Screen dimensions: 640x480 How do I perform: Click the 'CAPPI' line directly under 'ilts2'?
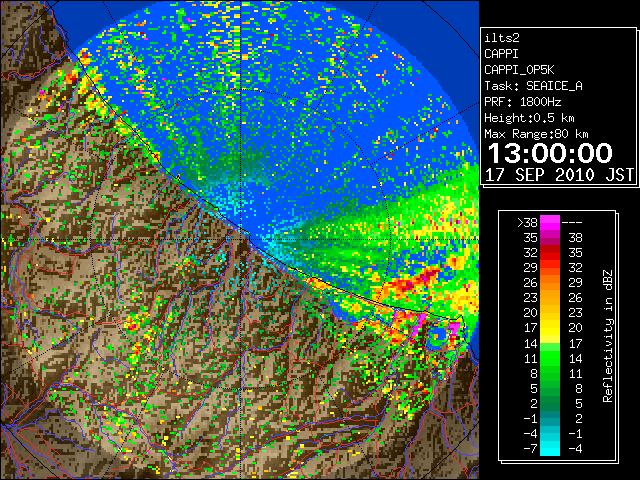pyautogui.click(x=501, y=54)
